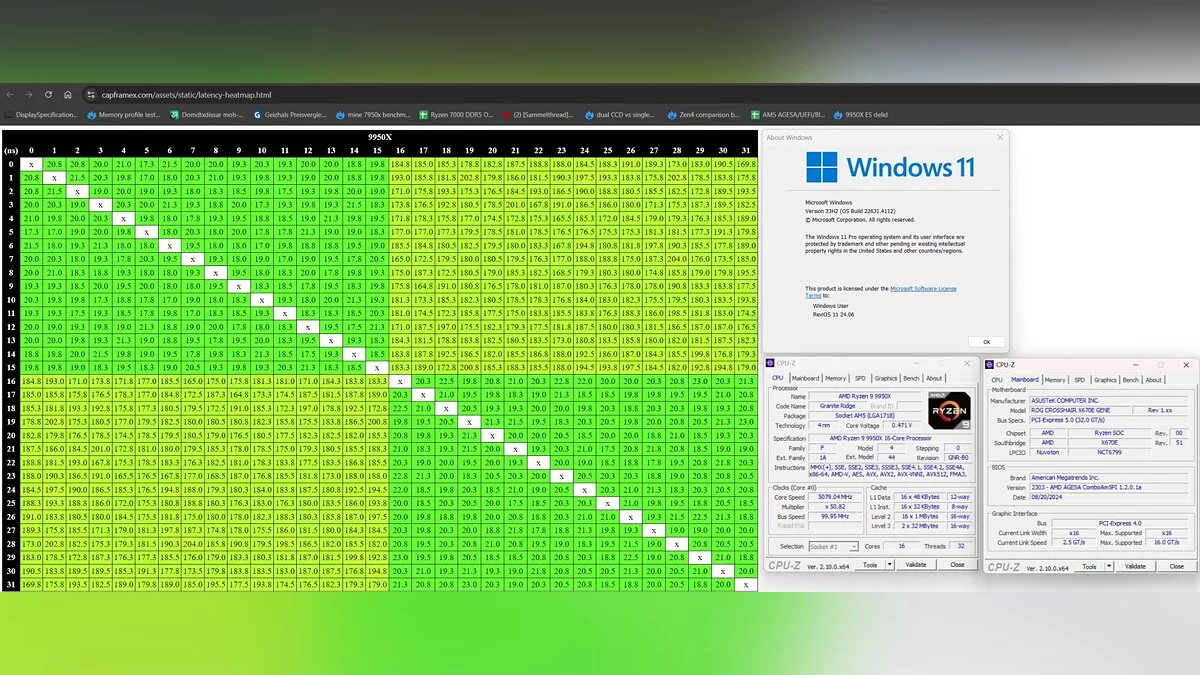This screenshot has width=1200, height=675.
Task: Click the Name field AMD Ryzen 9 9950X
Action: (x=865, y=397)
